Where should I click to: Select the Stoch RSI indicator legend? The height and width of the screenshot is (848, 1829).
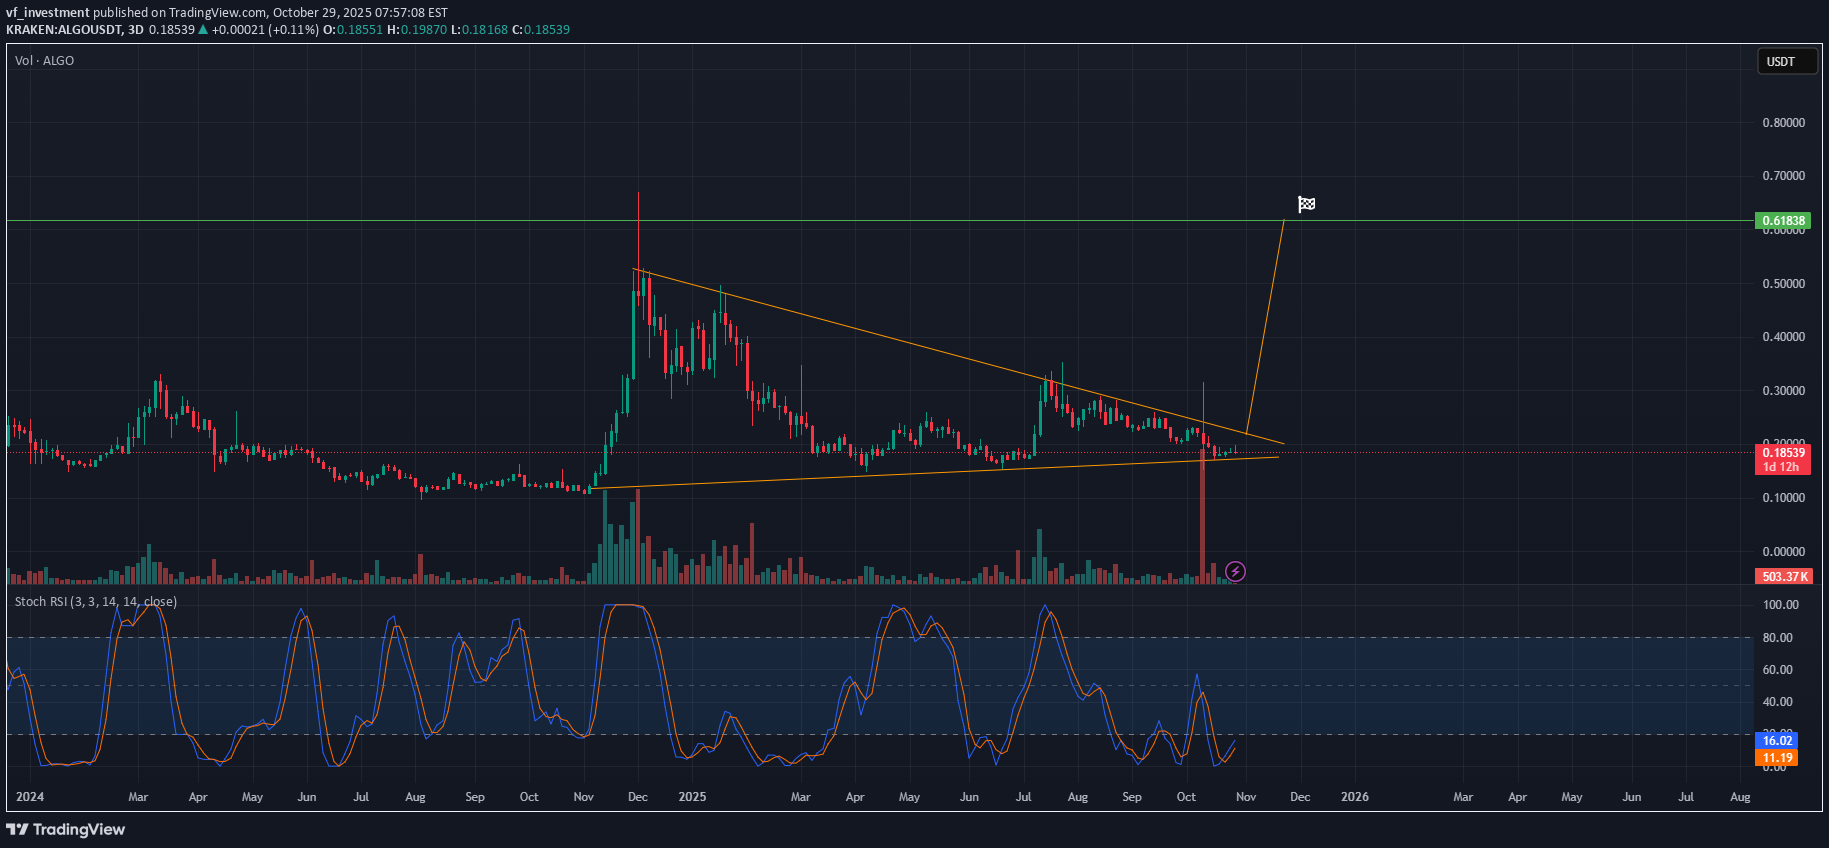[x=95, y=602]
